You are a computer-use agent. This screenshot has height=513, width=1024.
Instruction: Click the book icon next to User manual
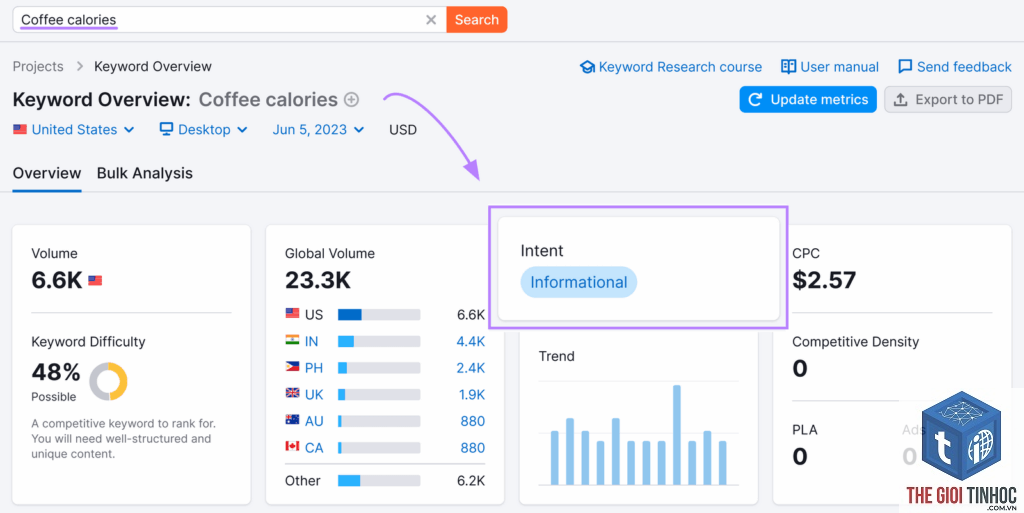(x=788, y=67)
